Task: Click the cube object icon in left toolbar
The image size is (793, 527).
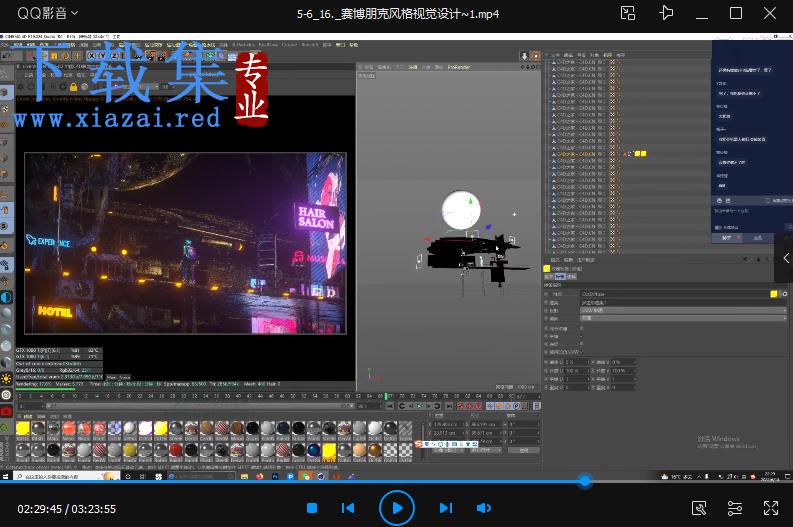Action: 5,93
